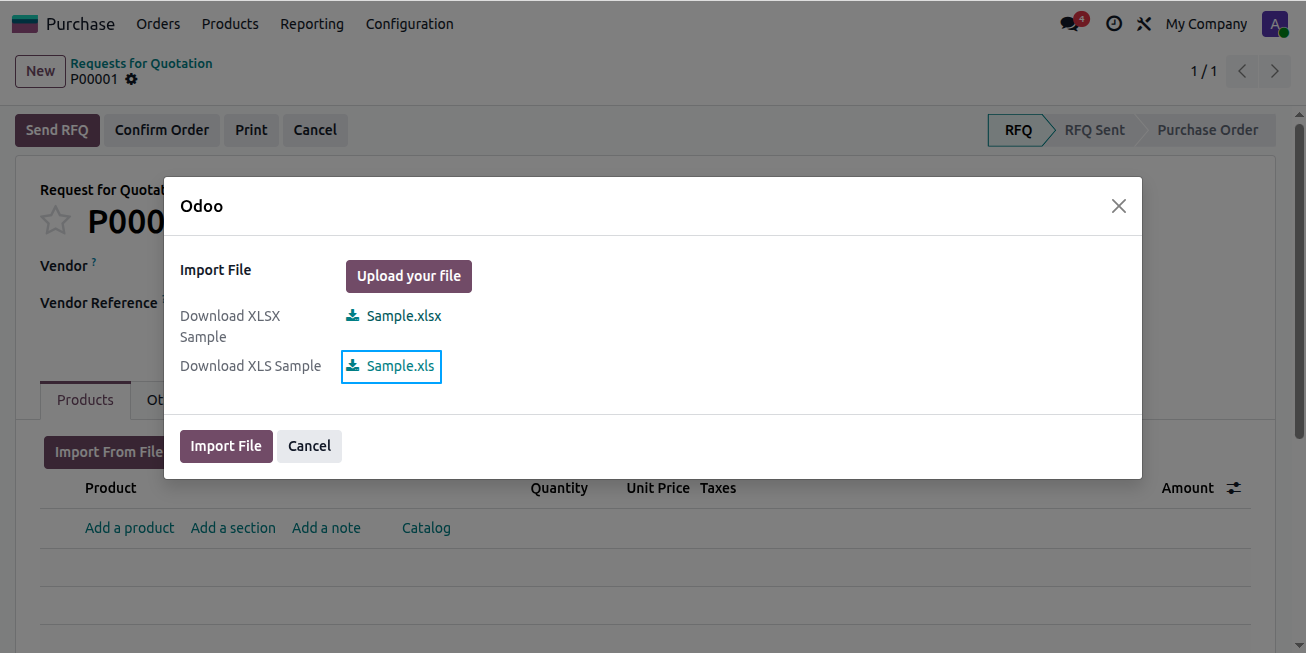Viewport: 1306px width, 653px height.
Task: Click Add a note link
Action: [326, 528]
